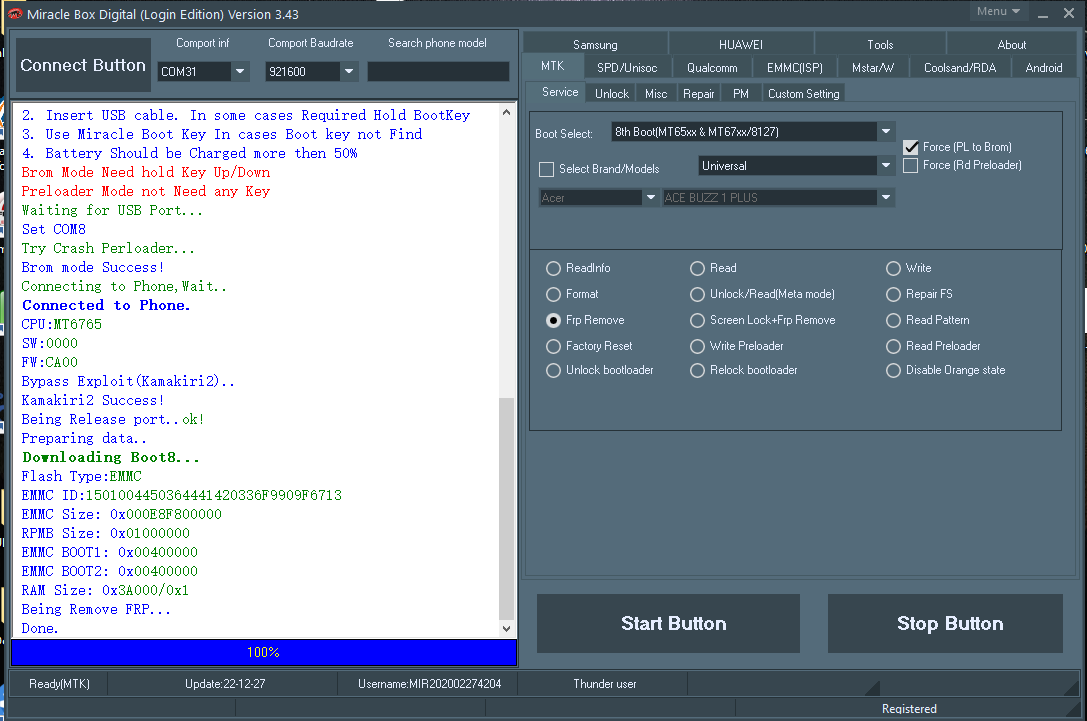Click the Registered status text
This screenshot has width=1087, height=721.
pos(909,709)
